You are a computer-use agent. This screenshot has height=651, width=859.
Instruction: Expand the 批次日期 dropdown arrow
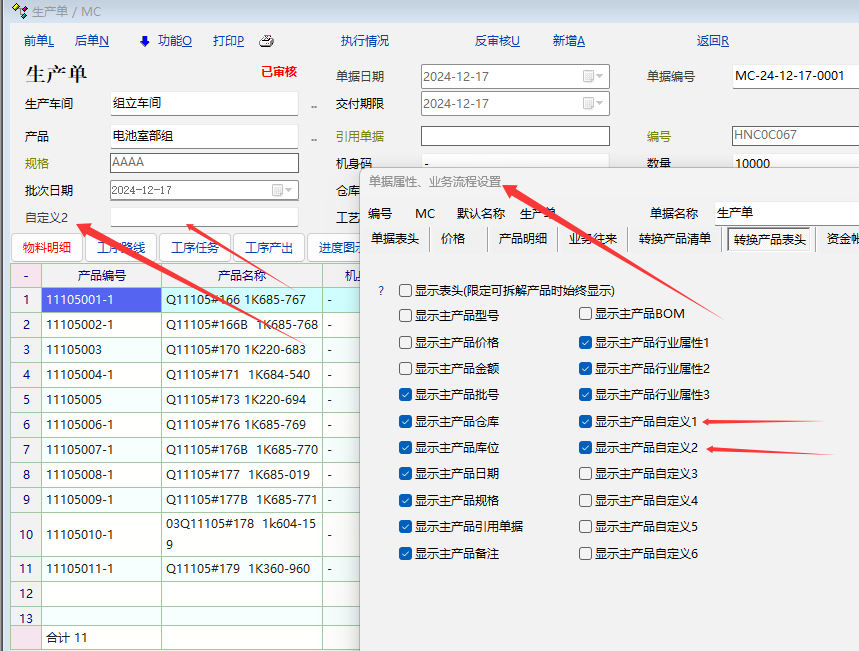(290, 190)
